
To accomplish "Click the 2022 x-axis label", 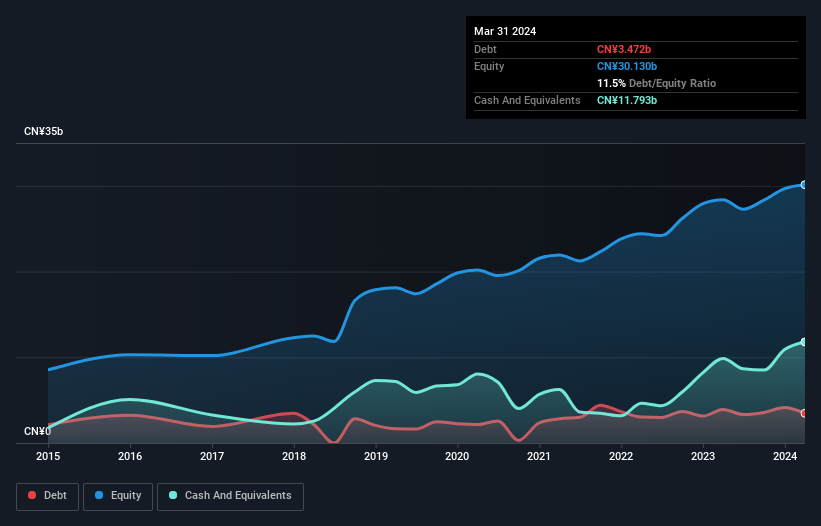I will tap(621, 456).
